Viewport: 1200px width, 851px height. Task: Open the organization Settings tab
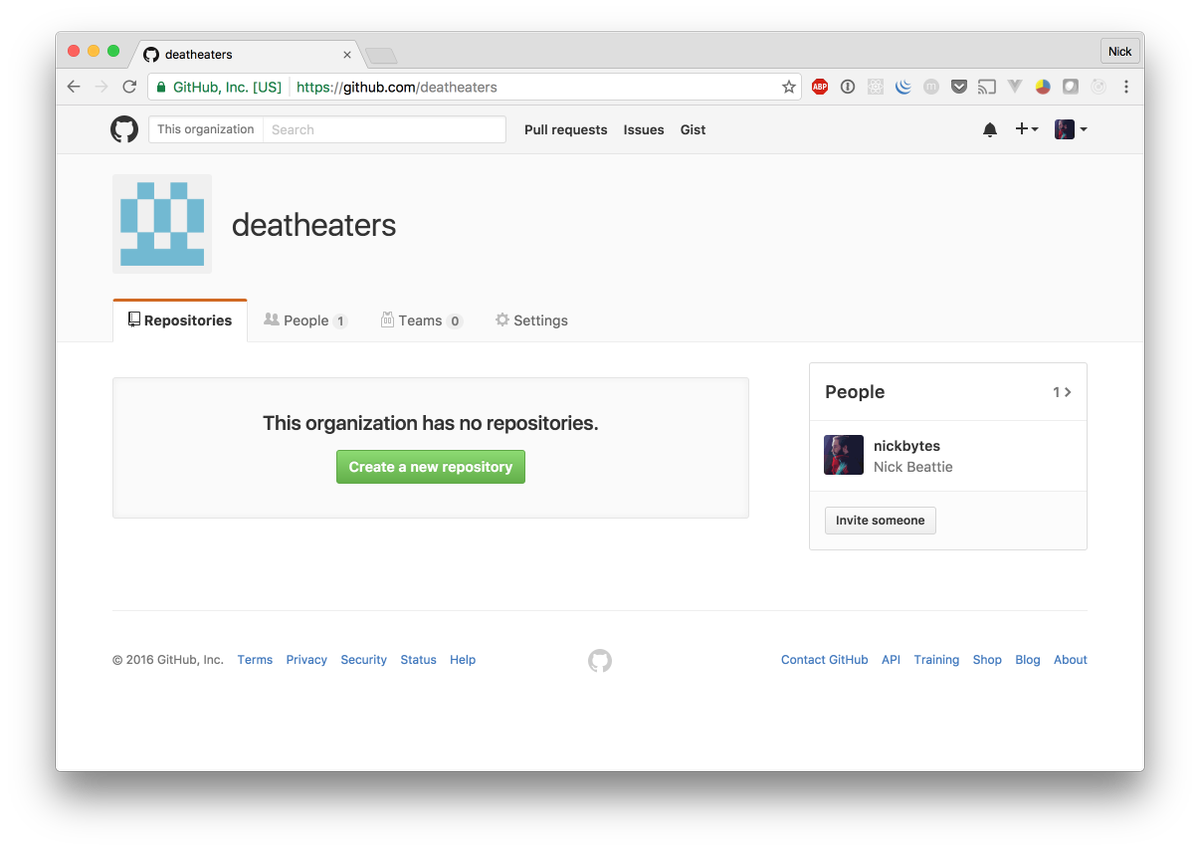pos(531,320)
